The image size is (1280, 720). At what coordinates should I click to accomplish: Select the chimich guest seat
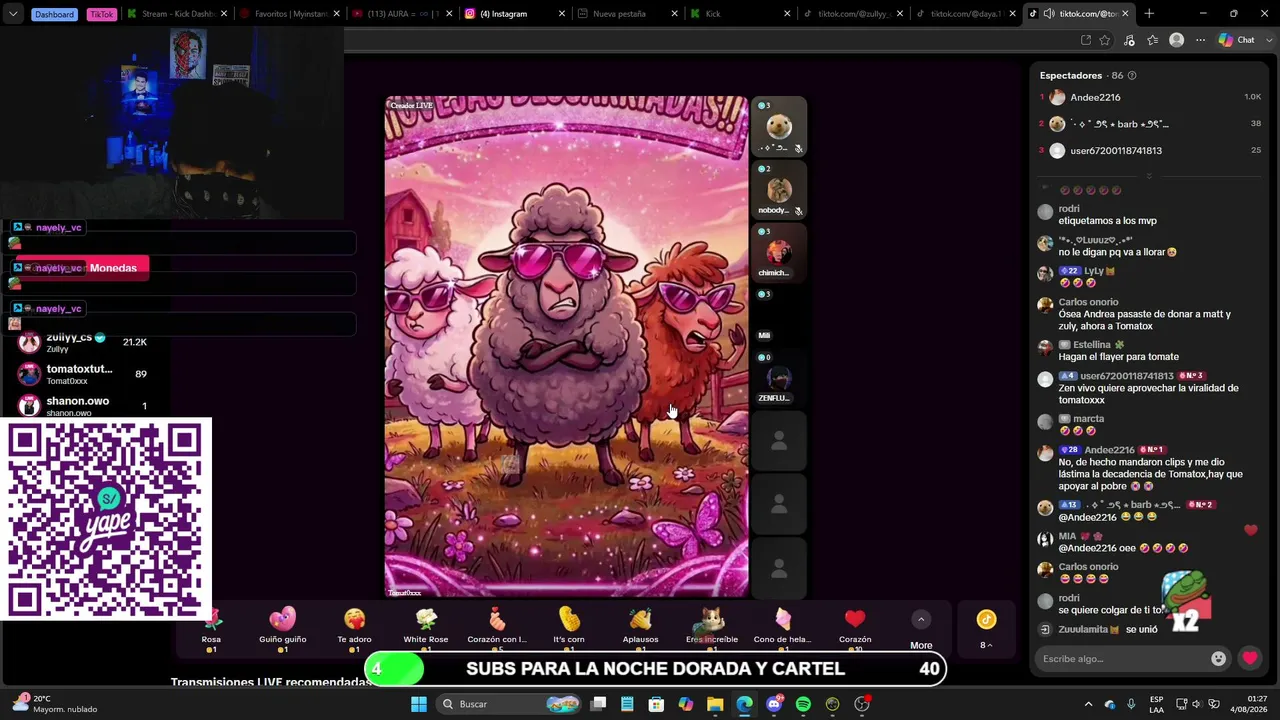pos(778,253)
